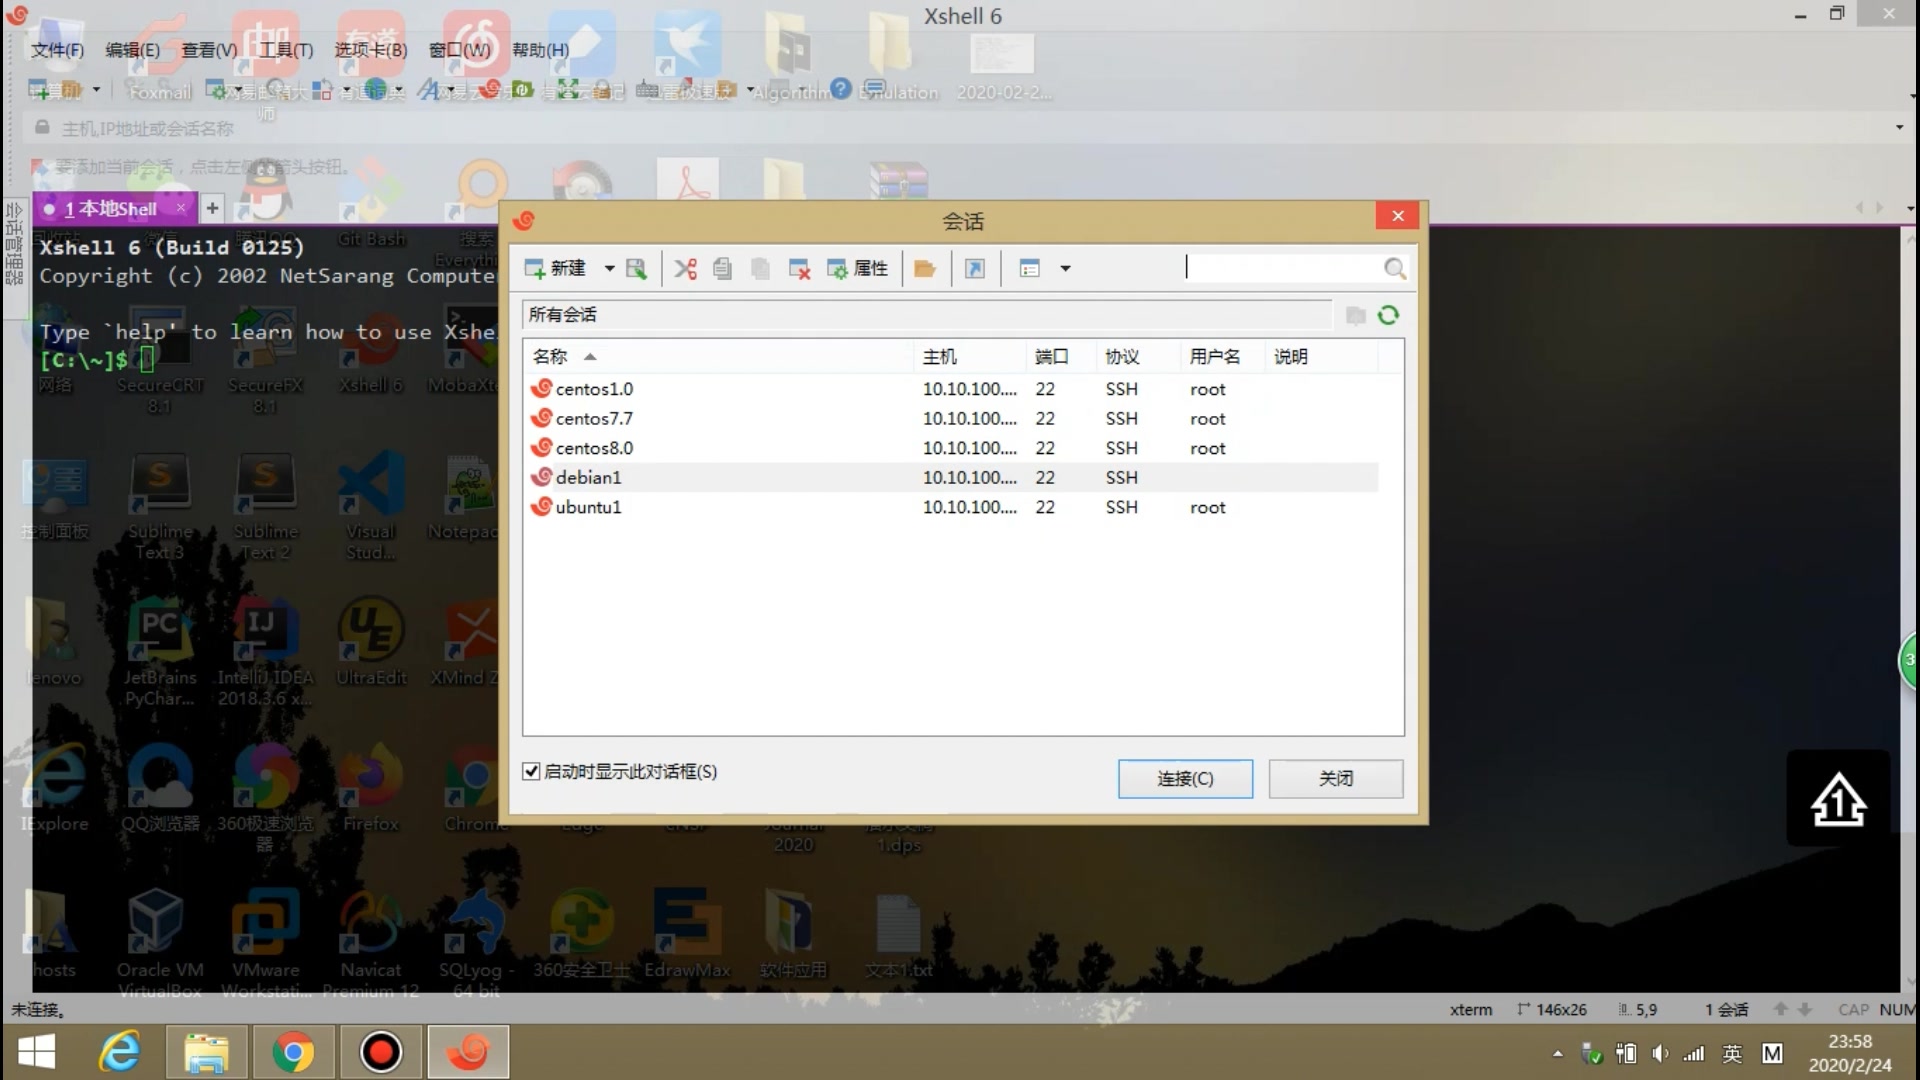The width and height of the screenshot is (1920, 1080).
Task: Open the Windows Start button
Action: (37, 1052)
